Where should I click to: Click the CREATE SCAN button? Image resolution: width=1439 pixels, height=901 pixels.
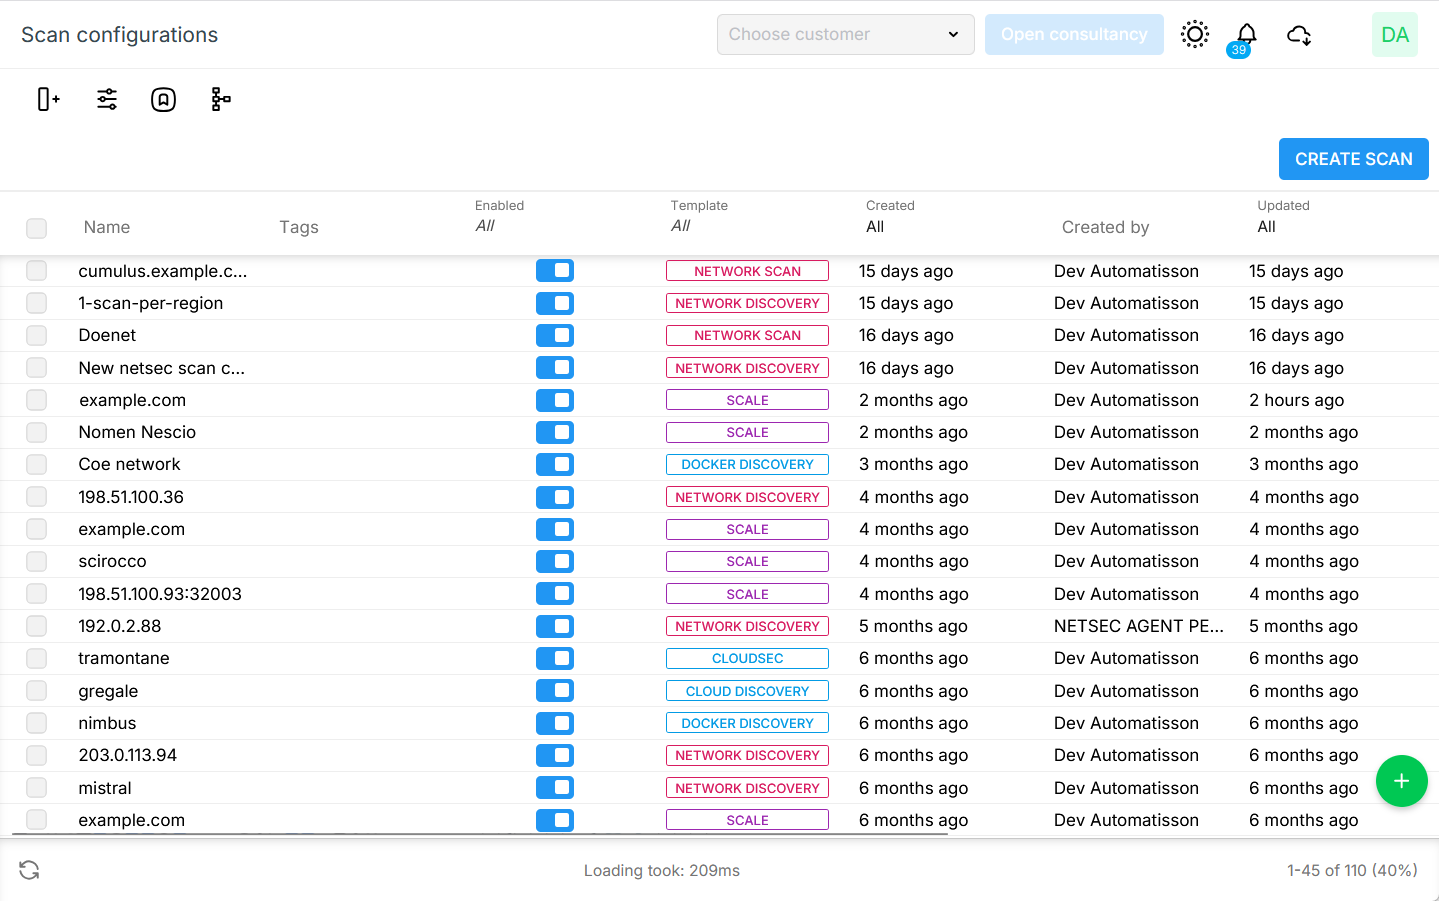1353,159
